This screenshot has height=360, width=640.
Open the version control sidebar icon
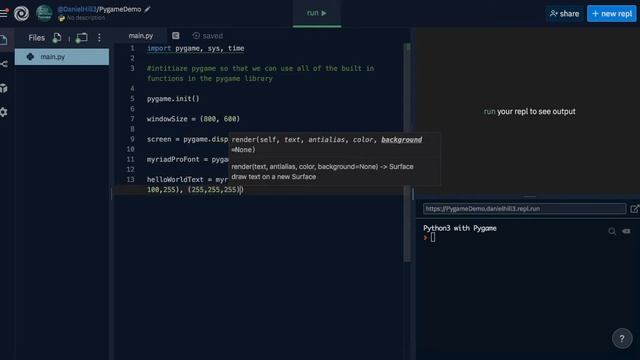pos(4,64)
